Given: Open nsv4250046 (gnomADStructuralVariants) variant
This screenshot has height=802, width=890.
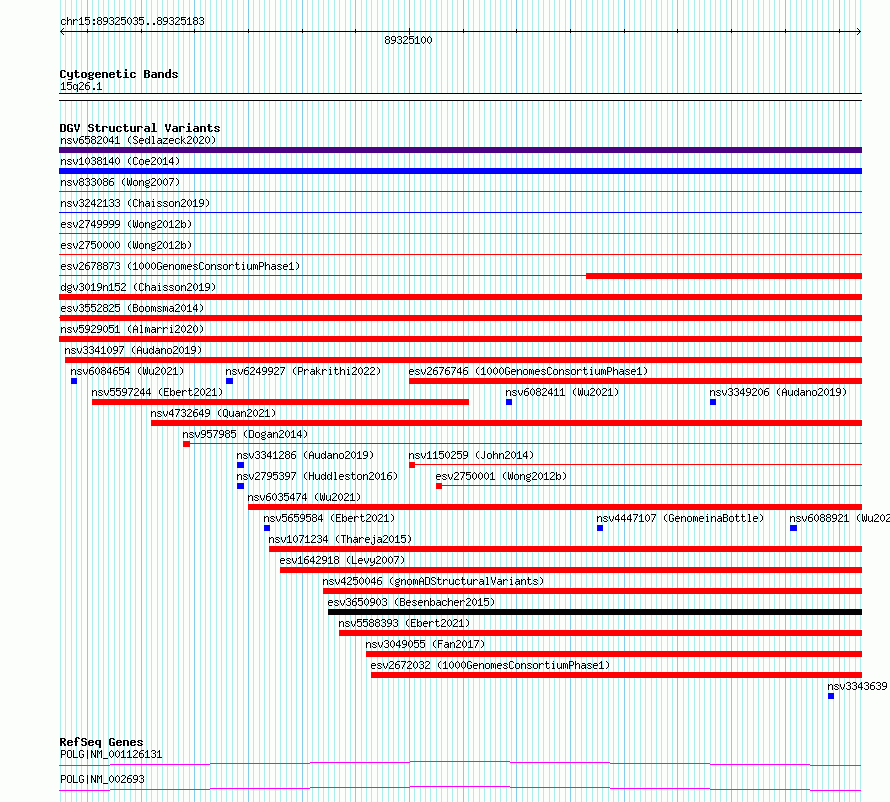Looking at the screenshot, I should (433, 581).
